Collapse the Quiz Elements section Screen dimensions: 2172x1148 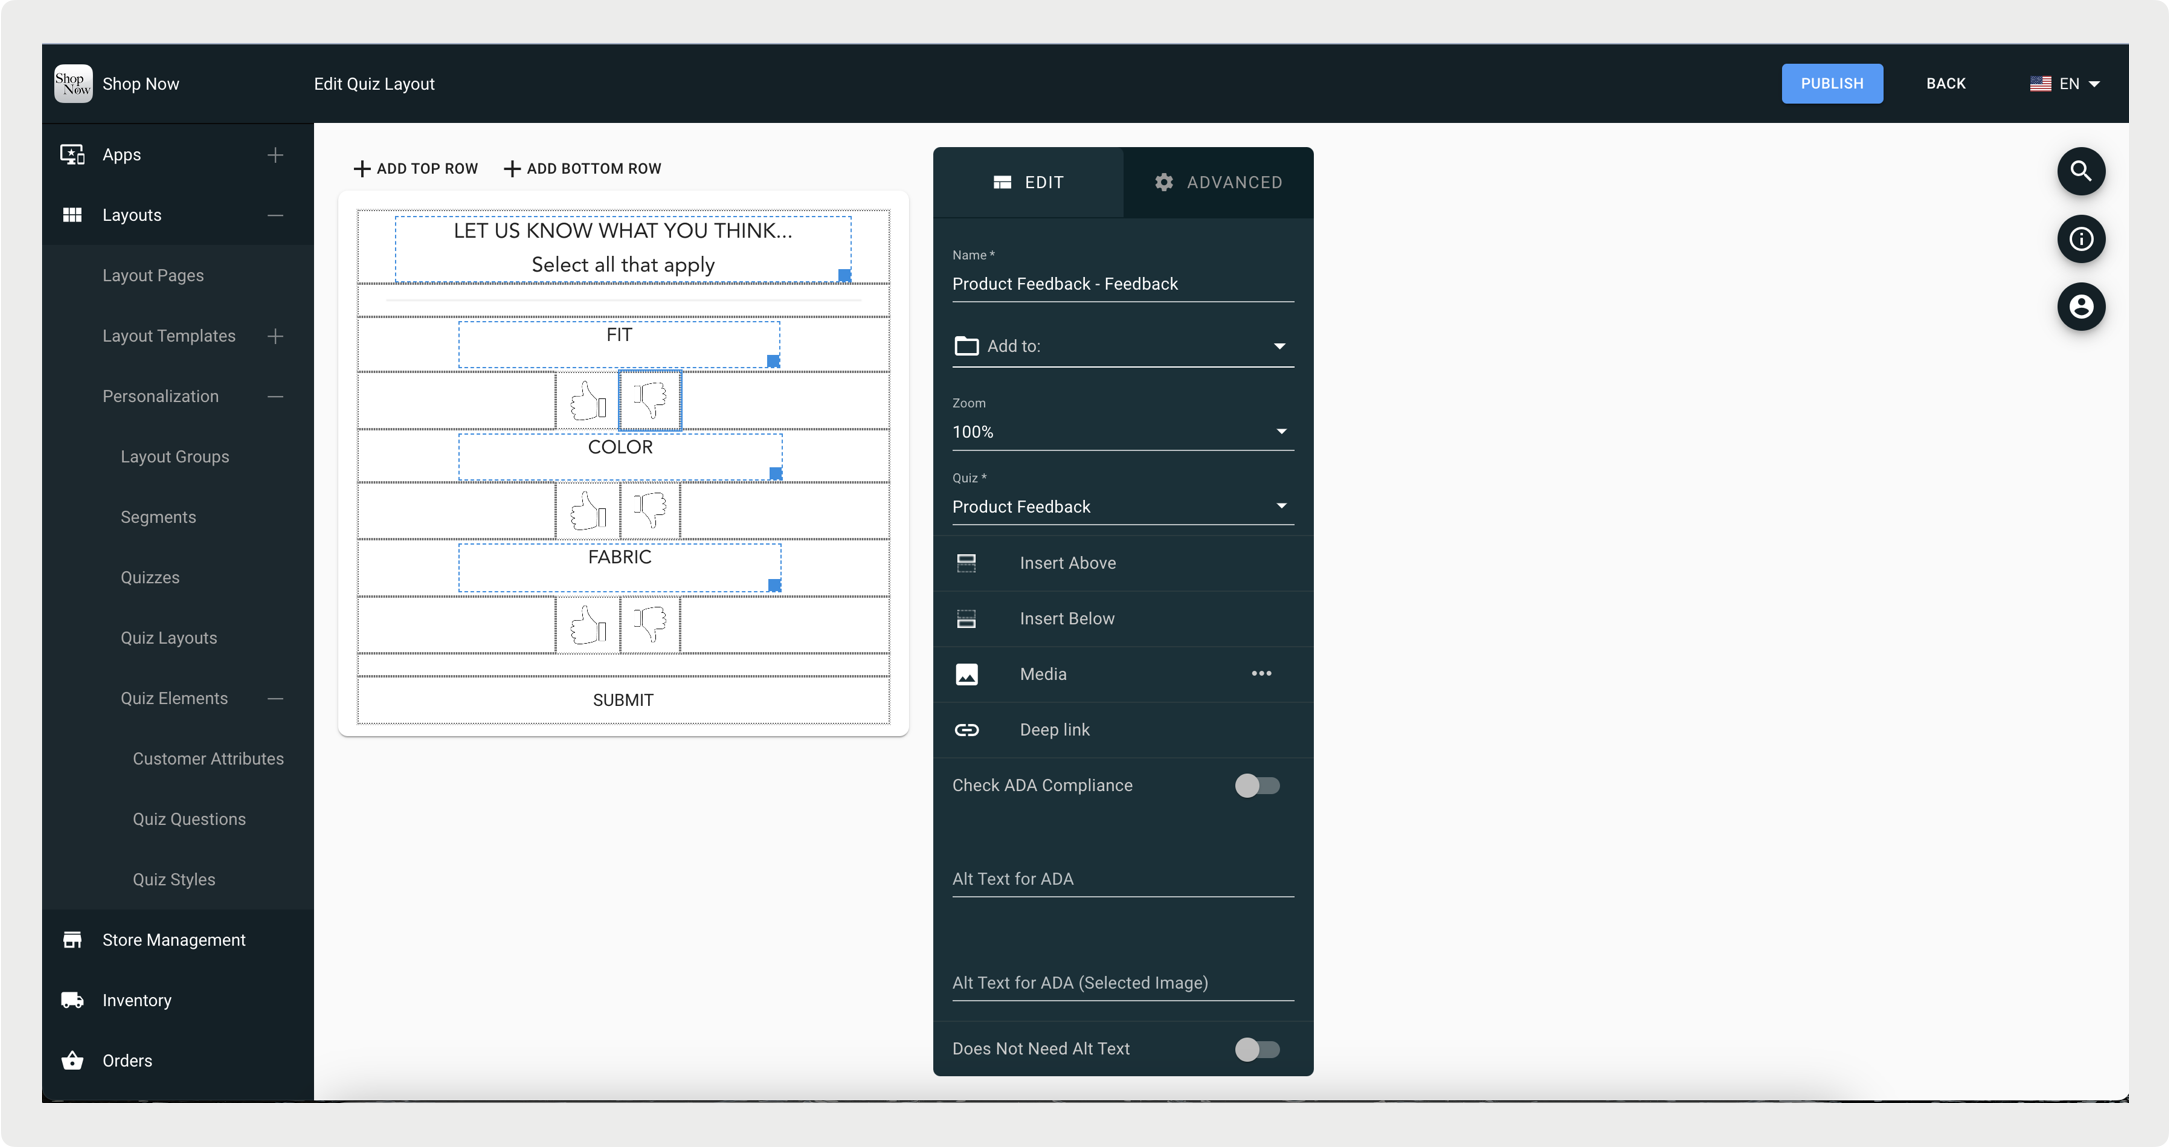point(275,699)
